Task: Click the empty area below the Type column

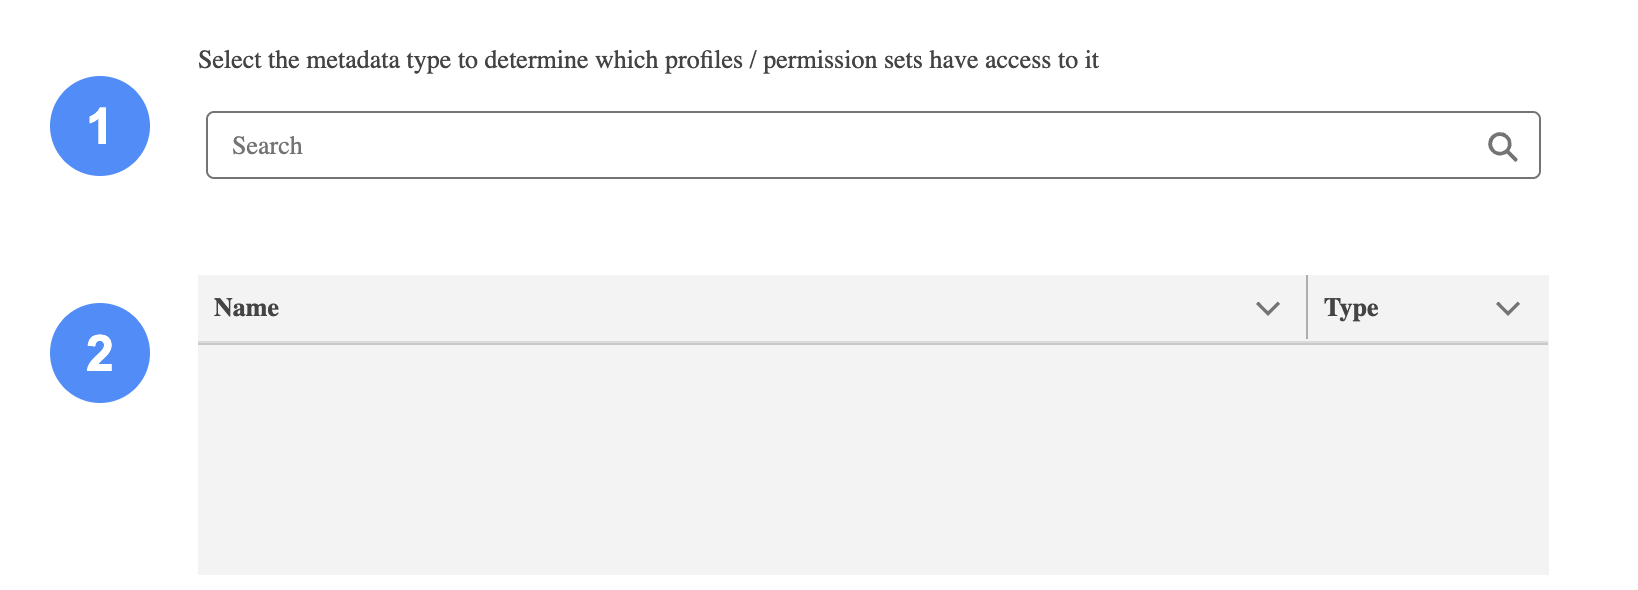Action: coord(1427,460)
